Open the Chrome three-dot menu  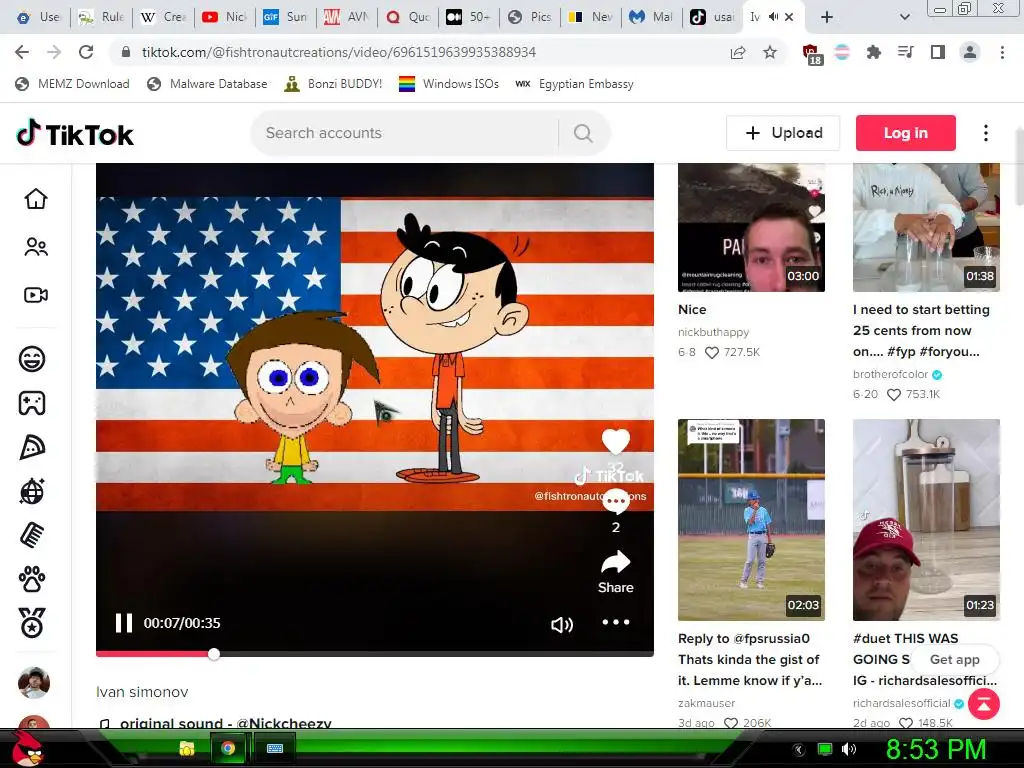1002,52
